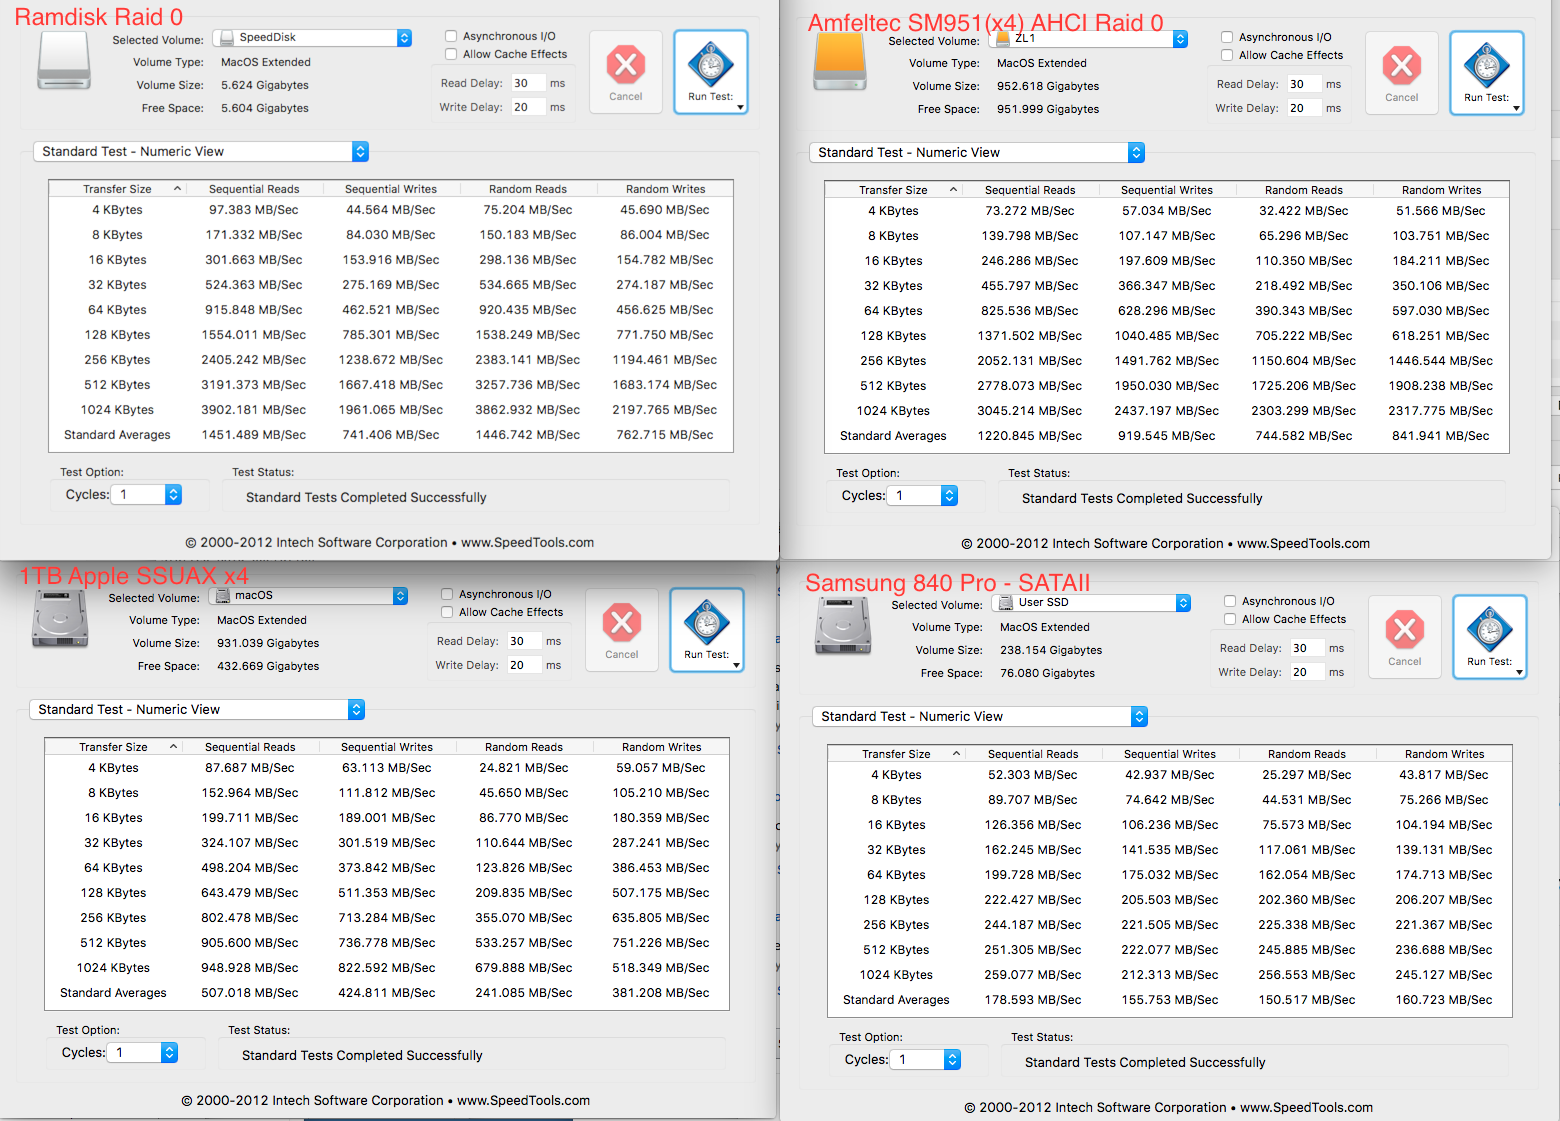The width and height of the screenshot is (1560, 1121).
Task: Click the white SpeedDisk drive icon
Action: click(64, 61)
